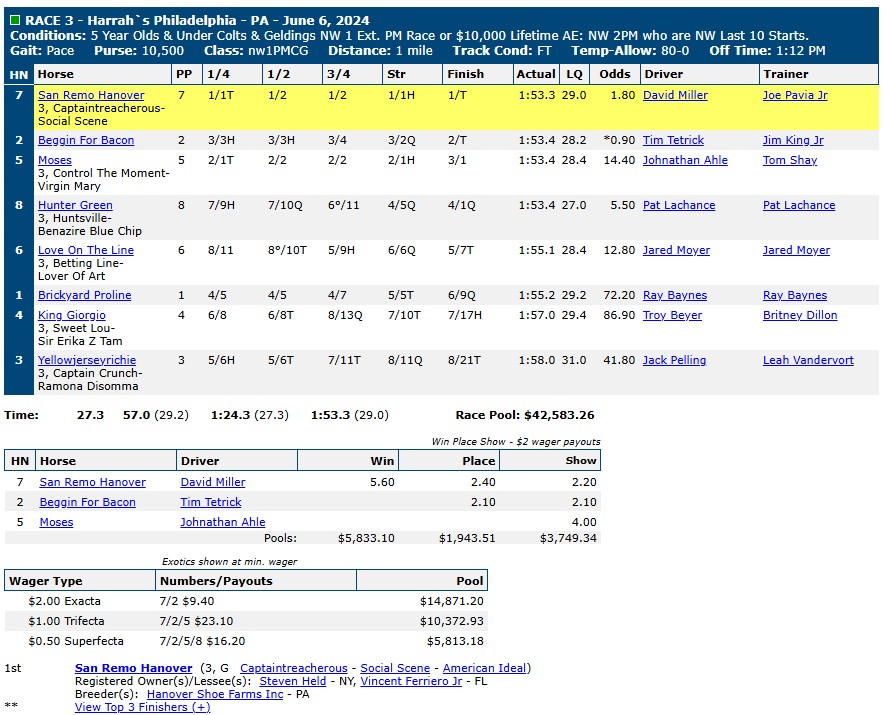
Task: Expand View Top 3 Finishers link
Action: (143, 707)
